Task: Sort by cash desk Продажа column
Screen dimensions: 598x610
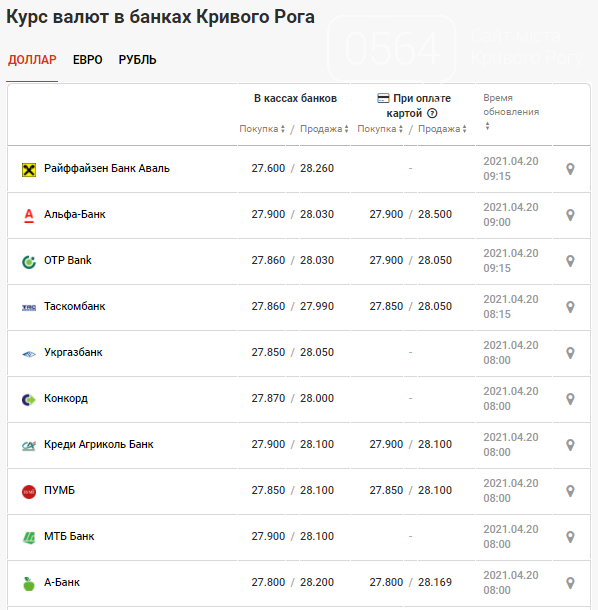Action: tap(324, 129)
